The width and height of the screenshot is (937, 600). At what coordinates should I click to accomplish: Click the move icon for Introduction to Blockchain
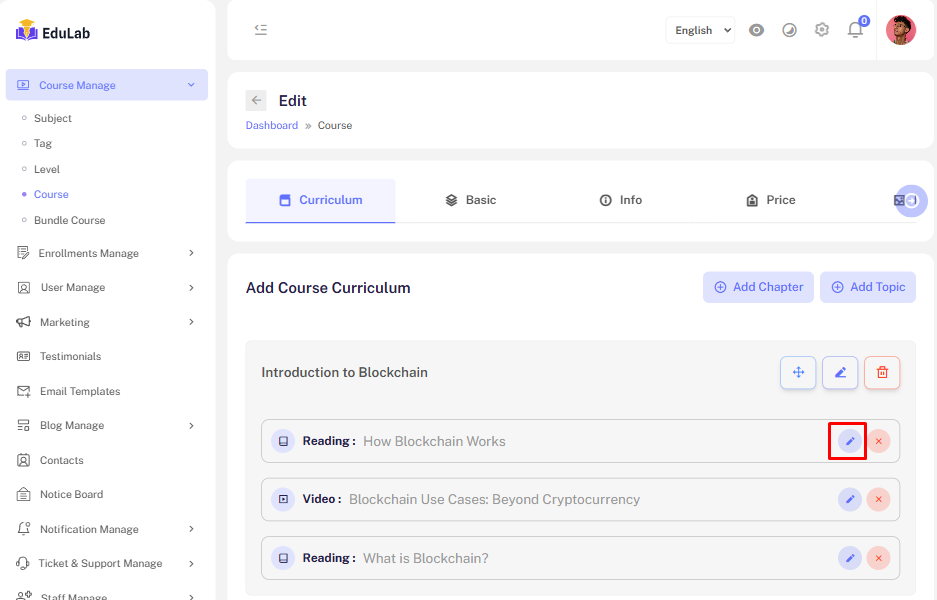tap(798, 373)
